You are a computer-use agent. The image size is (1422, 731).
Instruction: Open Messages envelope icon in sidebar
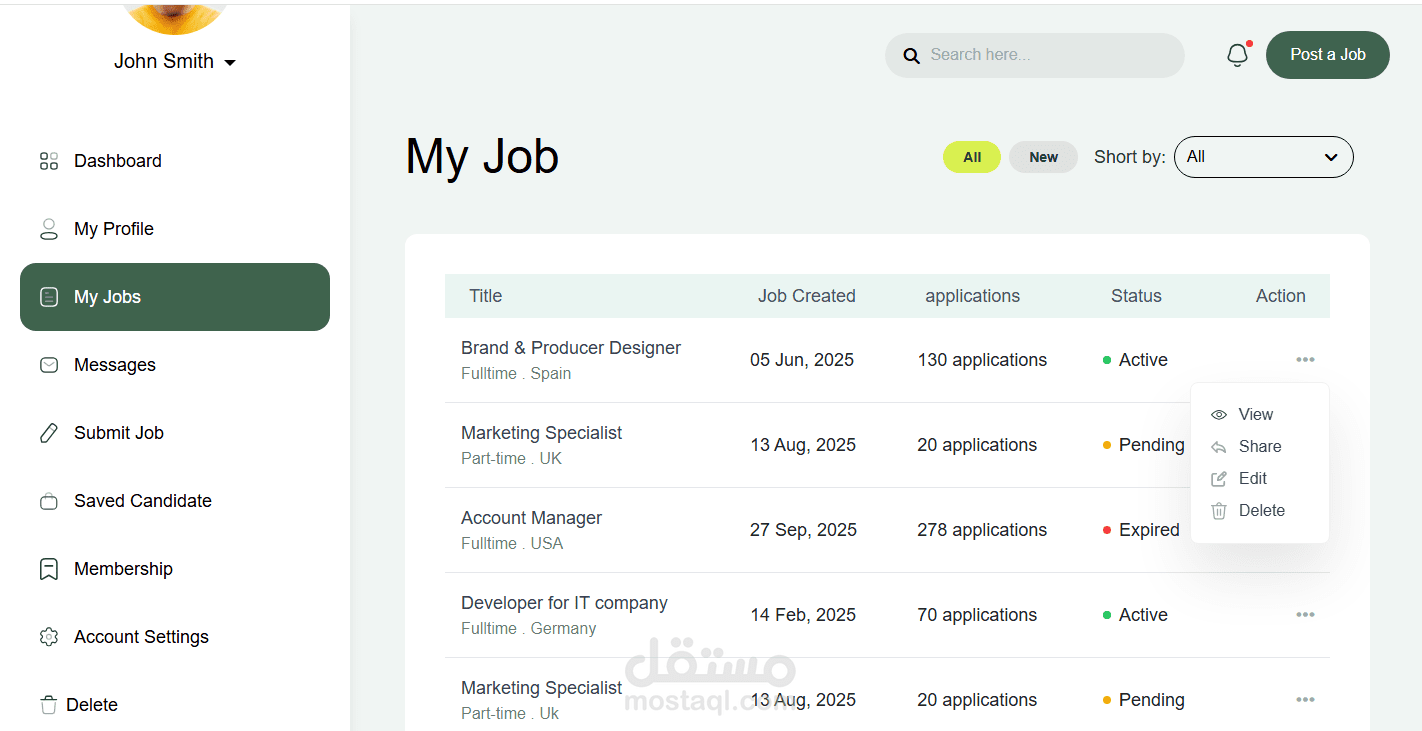[x=49, y=365]
